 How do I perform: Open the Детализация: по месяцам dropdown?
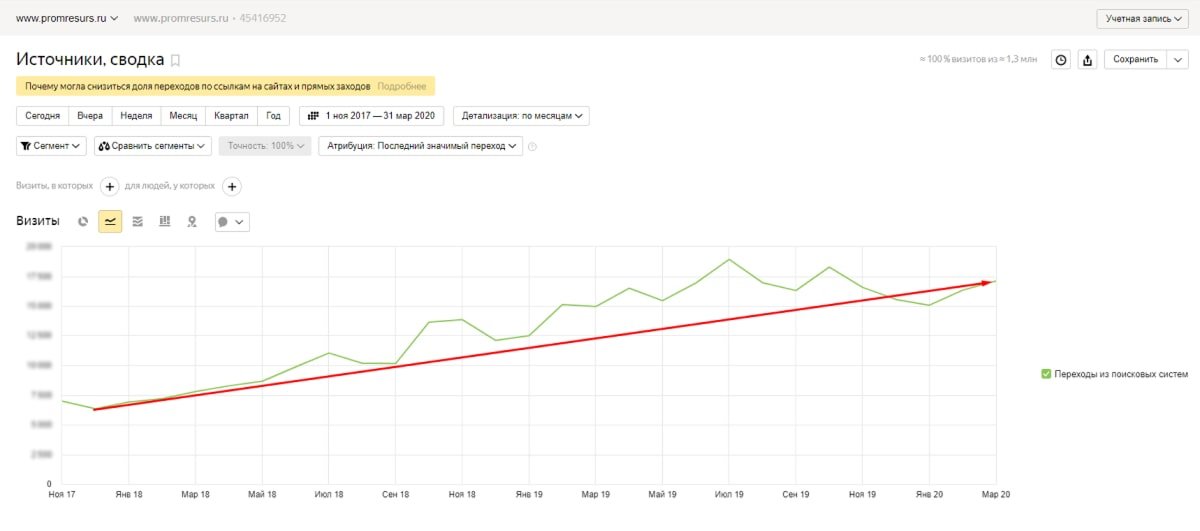click(x=521, y=116)
